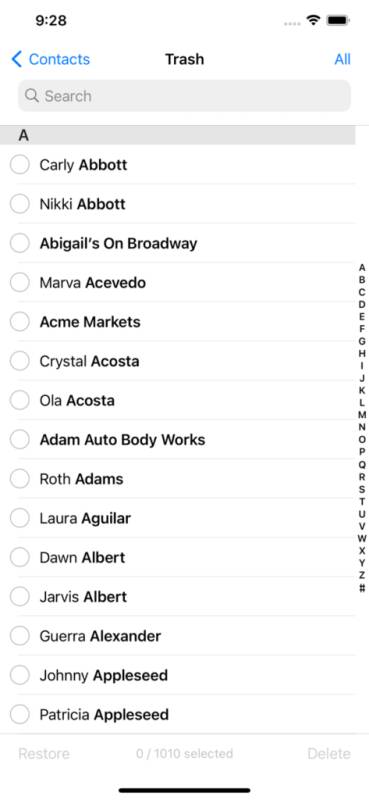Tap the Delete button
This screenshot has height=800, width=369.
pos(329,754)
